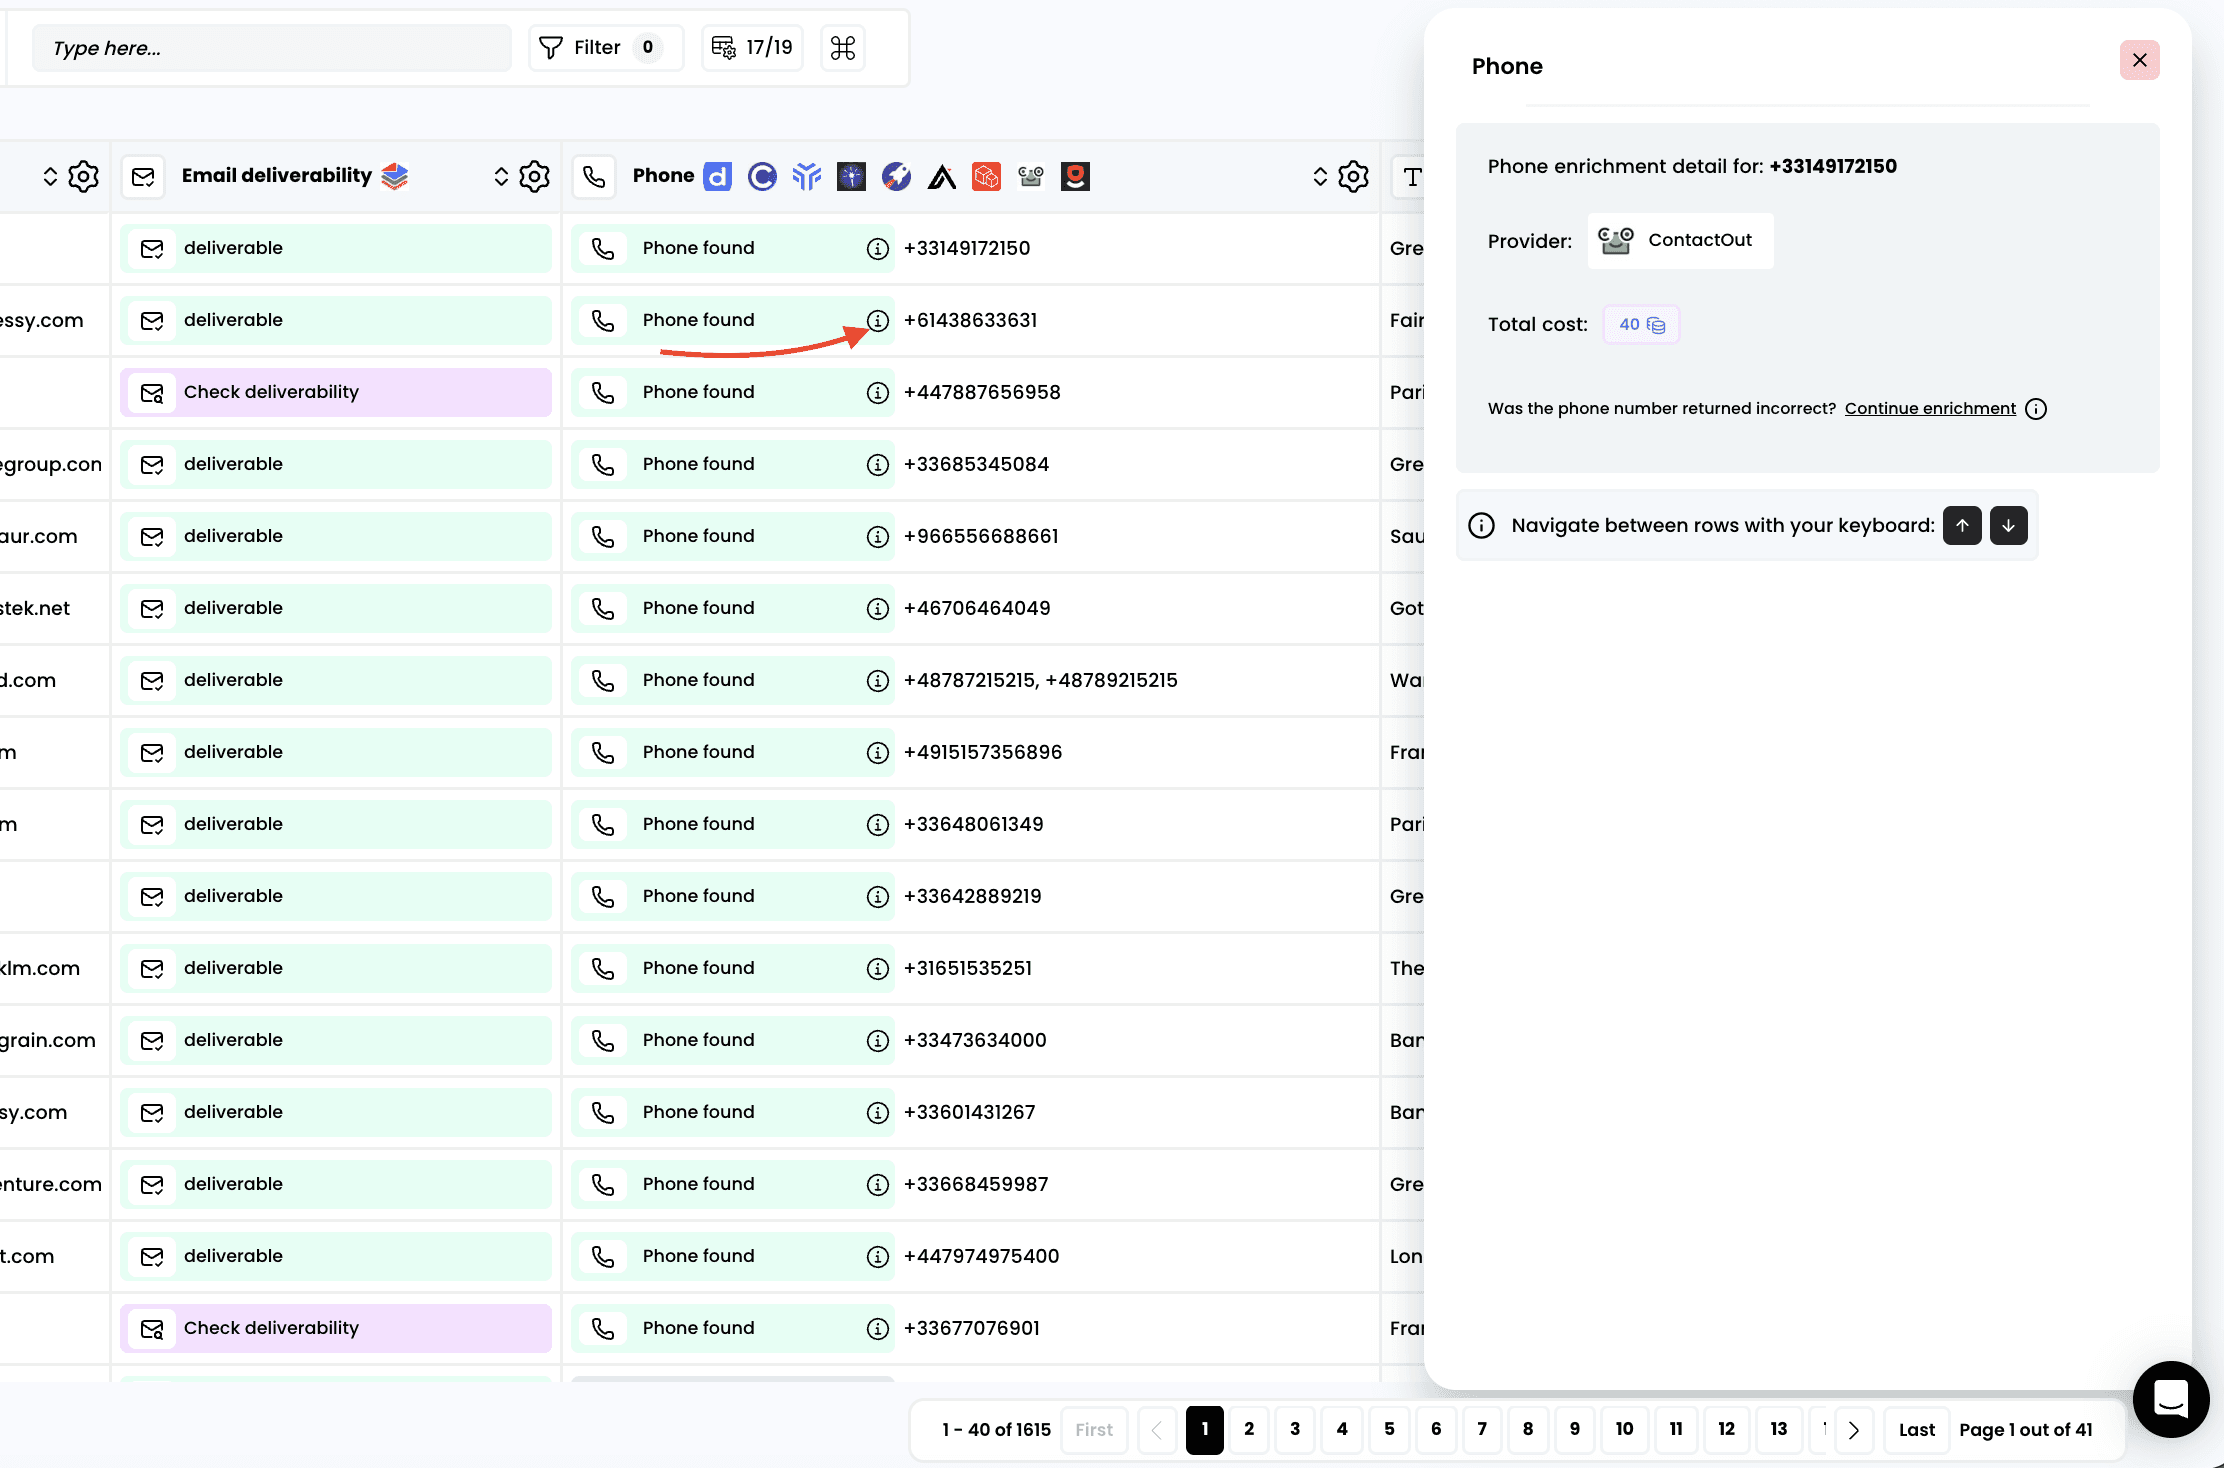Image resolution: width=2224 pixels, height=1468 pixels.
Task: Click the 'Type here...' search field
Action: pyautogui.click(x=271, y=48)
